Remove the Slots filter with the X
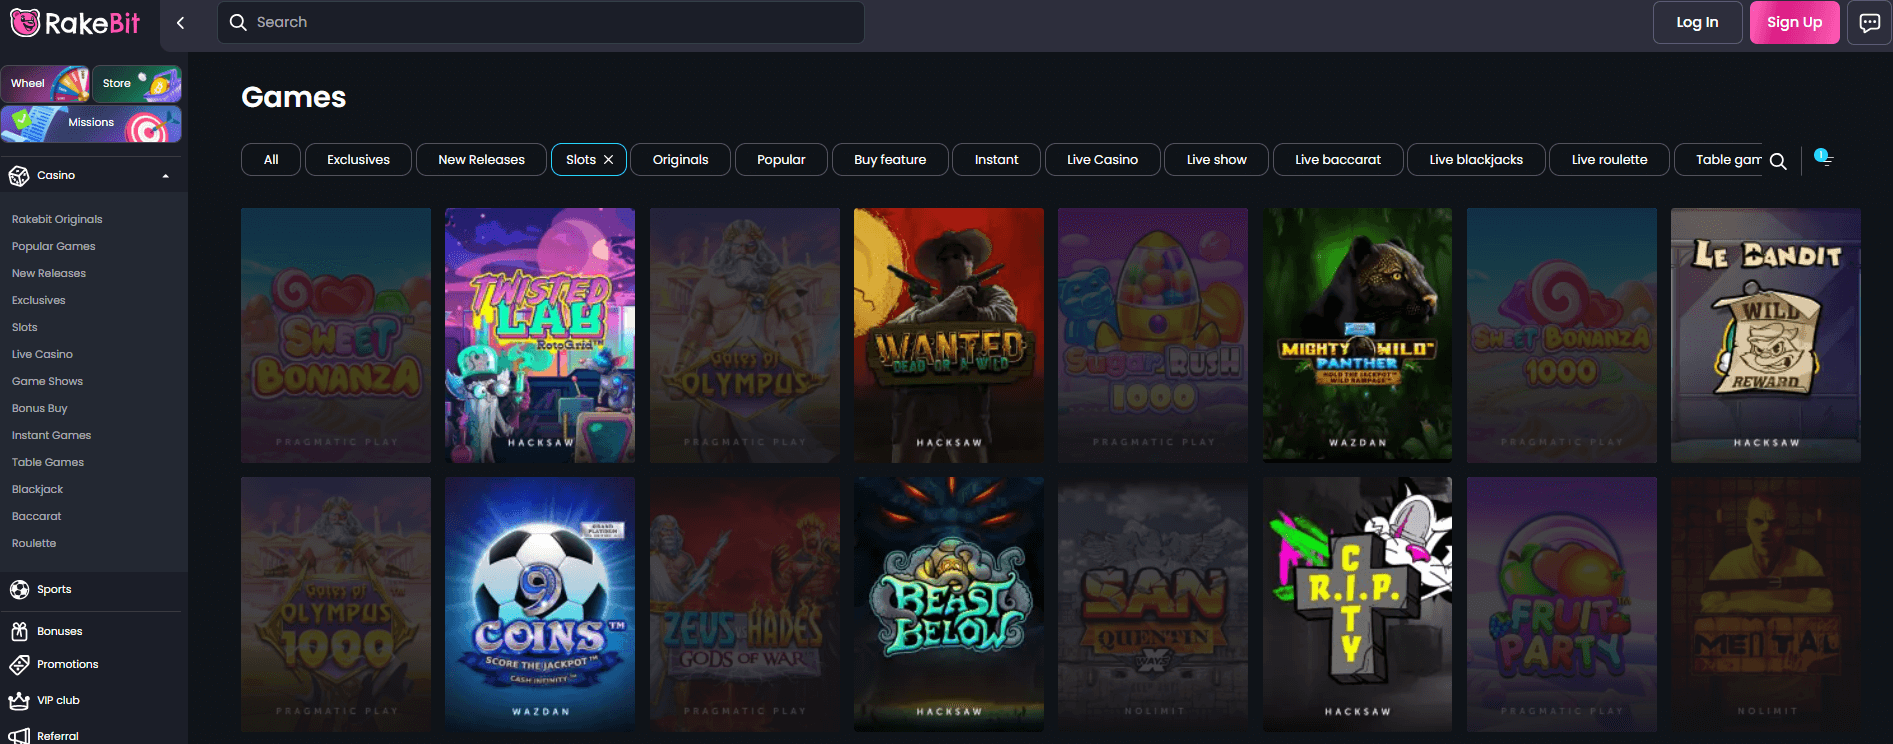This screenshot has width=1893, height=744. [x=608, y=160]
